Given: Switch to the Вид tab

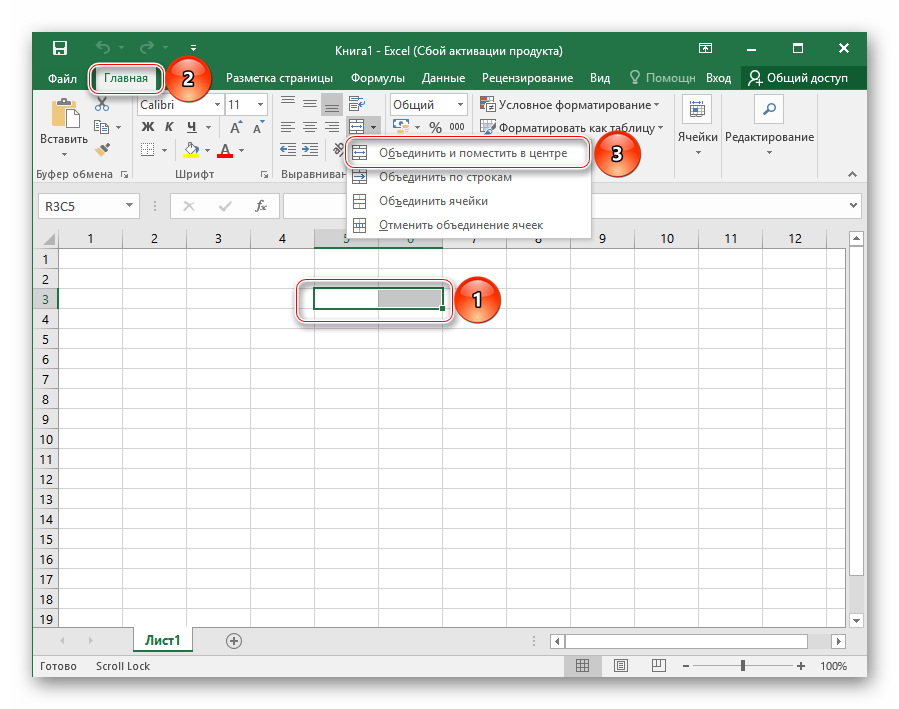Looking at the screenshot, I should [600, 78].
